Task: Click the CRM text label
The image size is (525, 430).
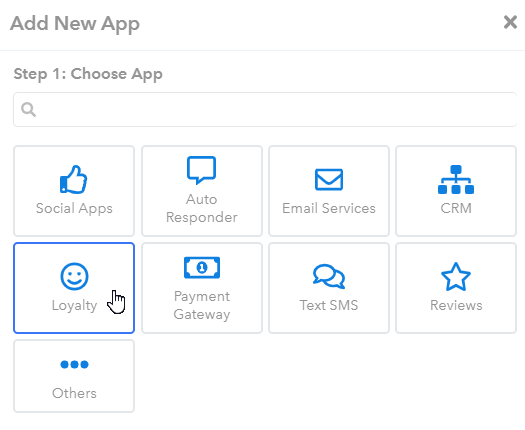Action: (456, 208)
